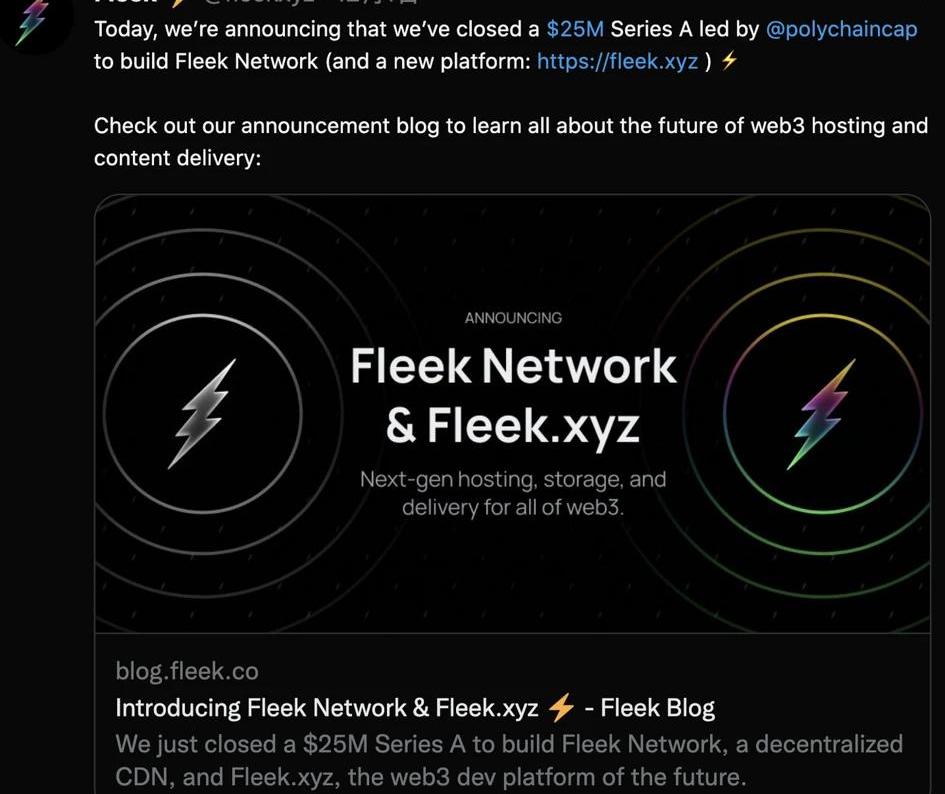Visit the https://fleek.xyz link
The height and width of the screenshot is (794, 945).
tap(617, 62)
